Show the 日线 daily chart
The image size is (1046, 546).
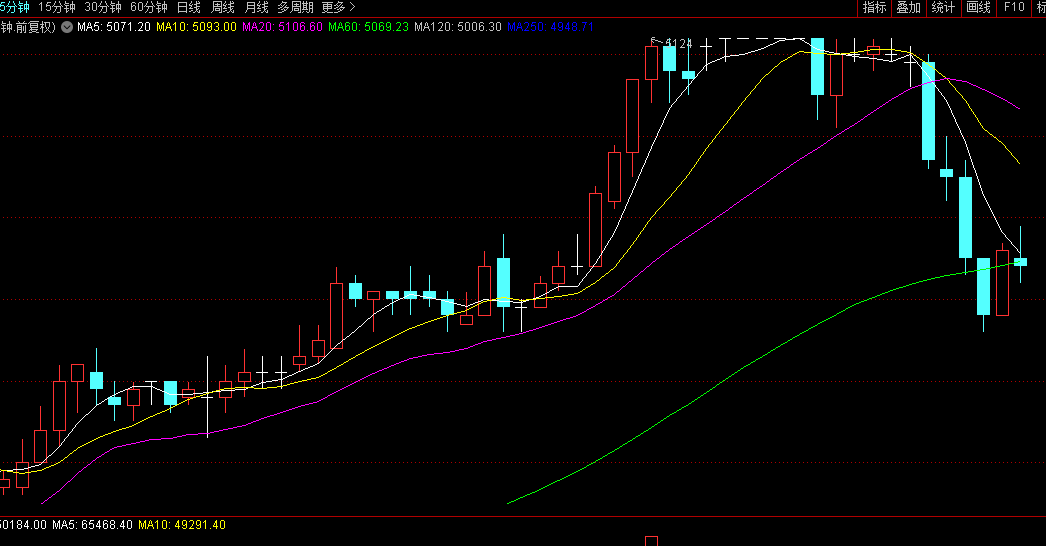pos(188,7)
